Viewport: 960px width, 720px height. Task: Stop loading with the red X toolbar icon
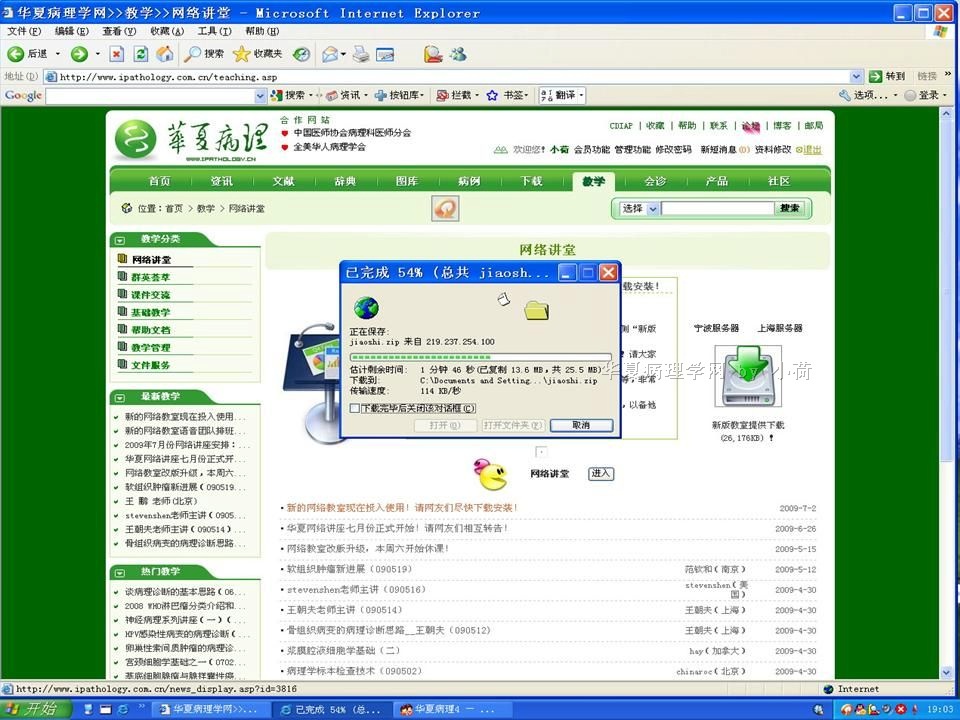tap(116, 54)
